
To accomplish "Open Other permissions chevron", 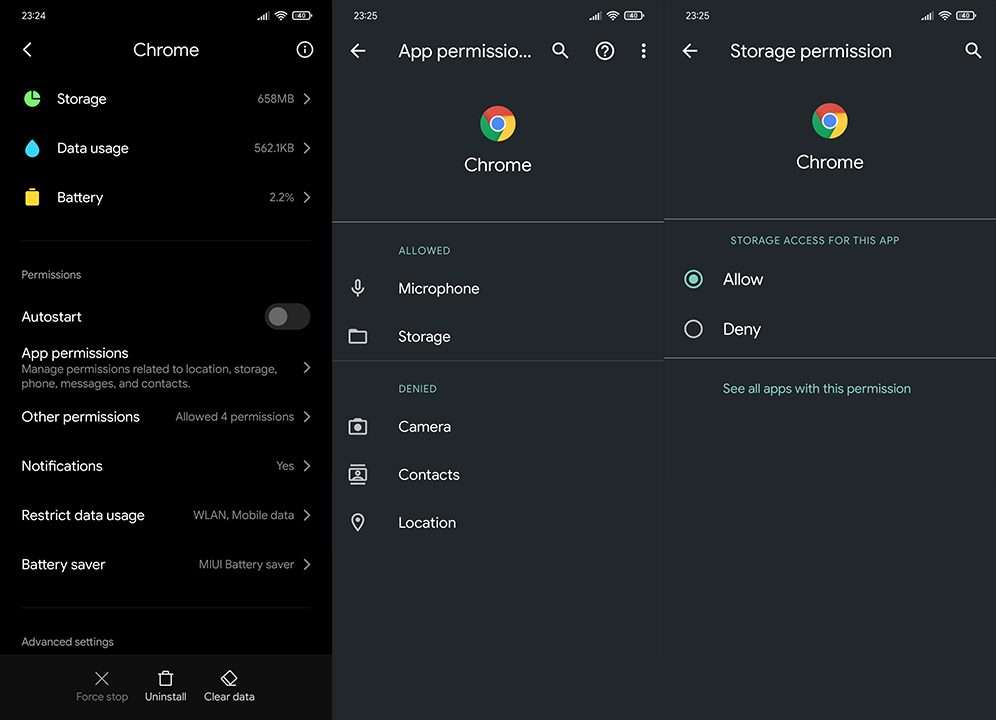I will pyautogui.click(x=307, y=416).
